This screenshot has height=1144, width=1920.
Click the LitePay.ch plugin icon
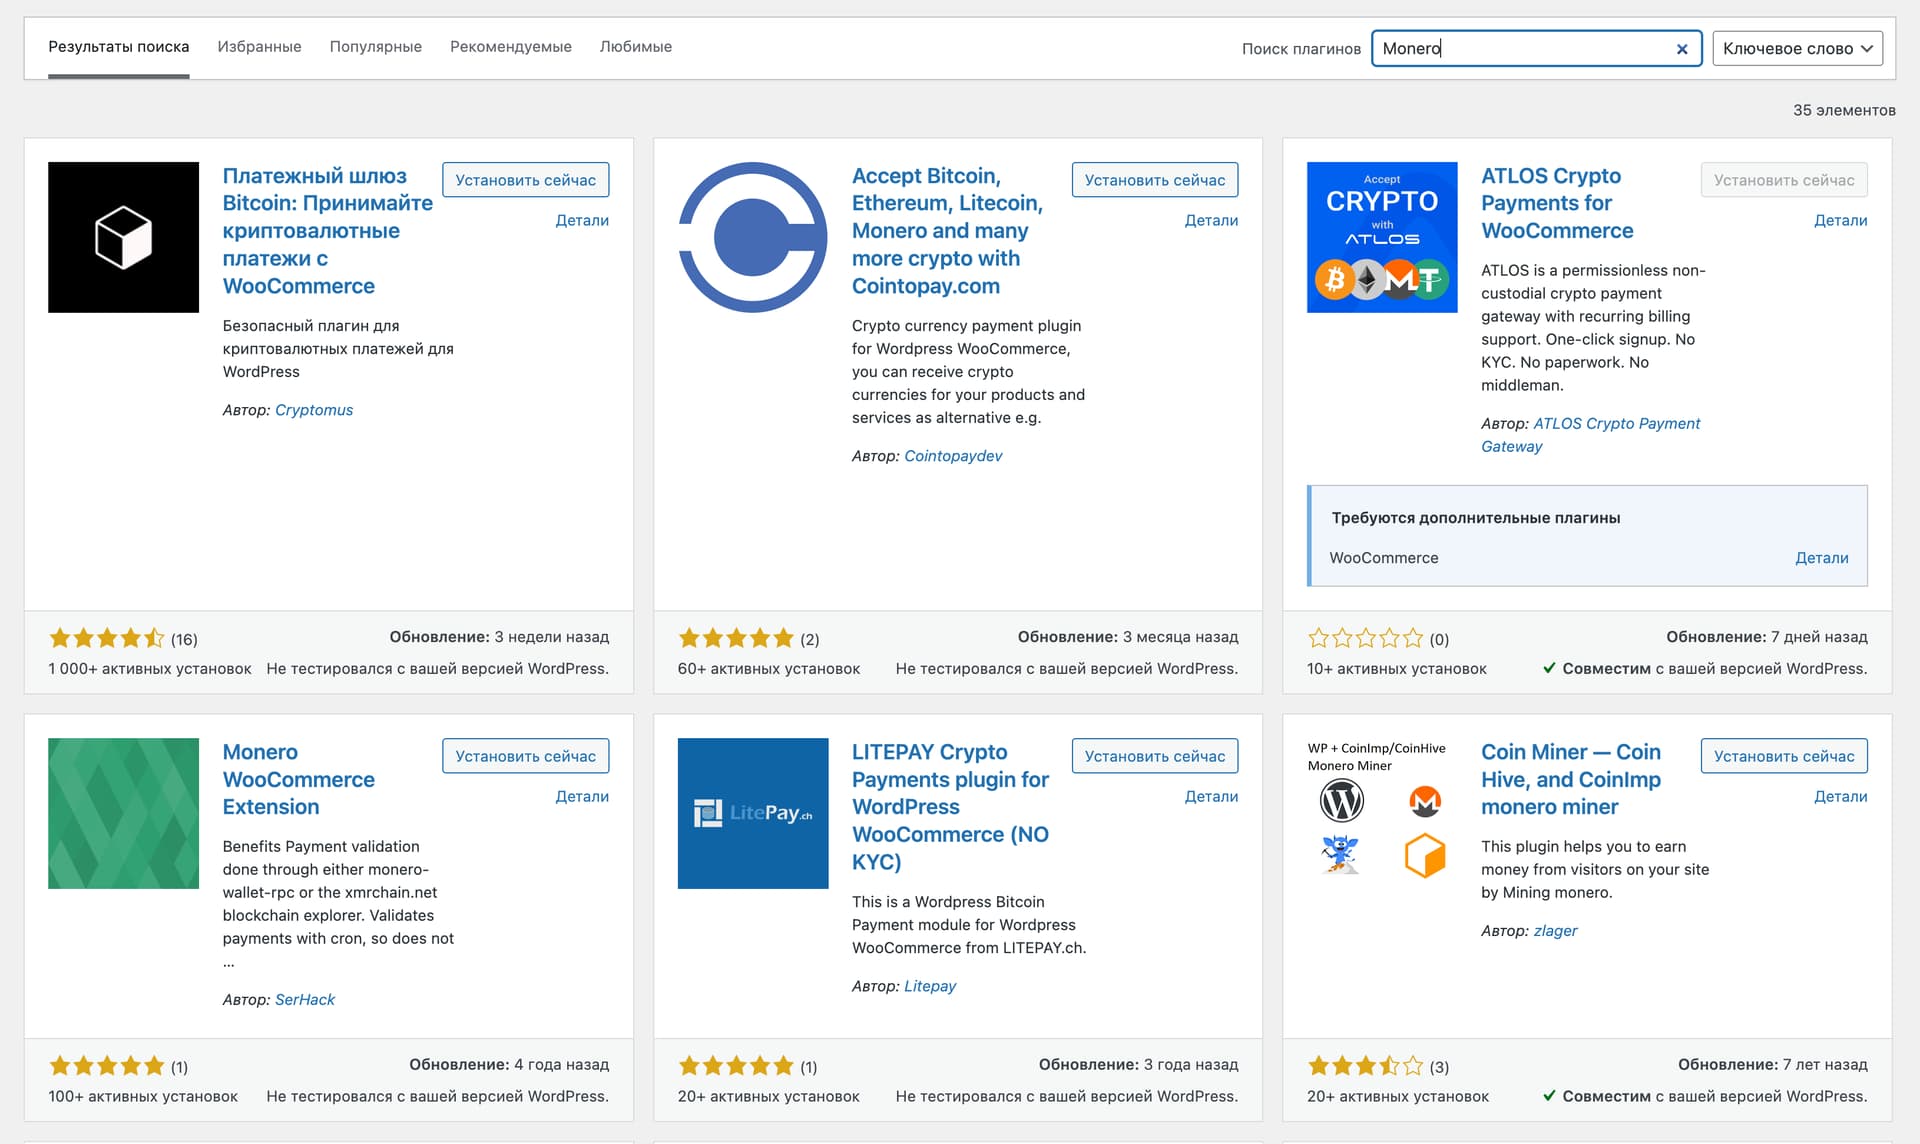tap(752, 813)
